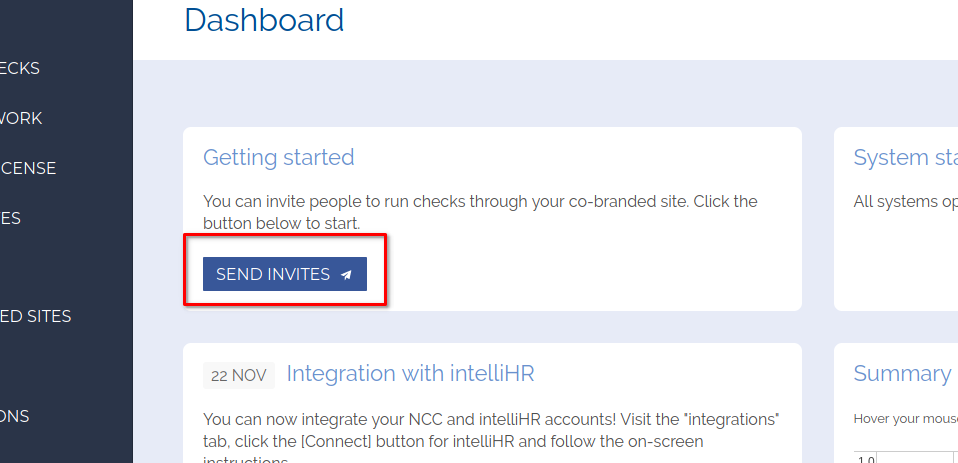Click the "All systems" status text
Image resolution: width=958 pixels, height=463 pixels.
pos(905,202)
